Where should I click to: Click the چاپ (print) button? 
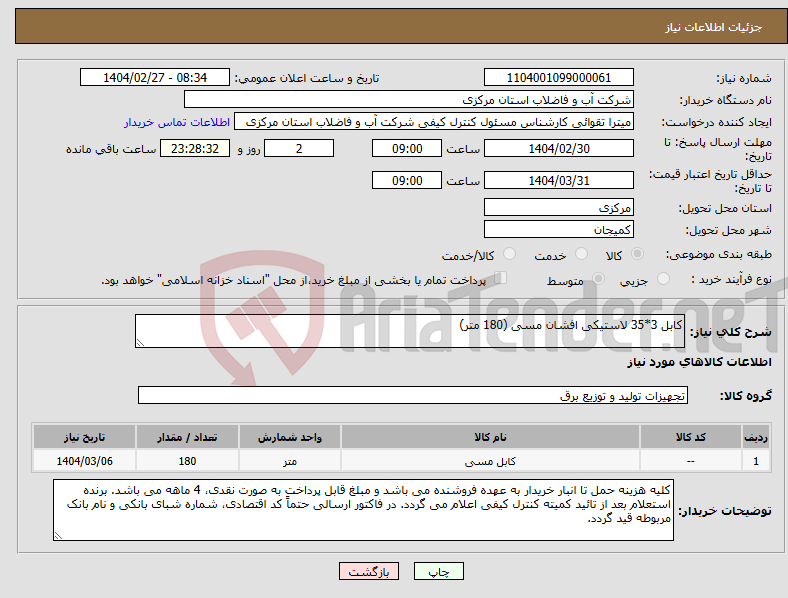coord(438,571)
